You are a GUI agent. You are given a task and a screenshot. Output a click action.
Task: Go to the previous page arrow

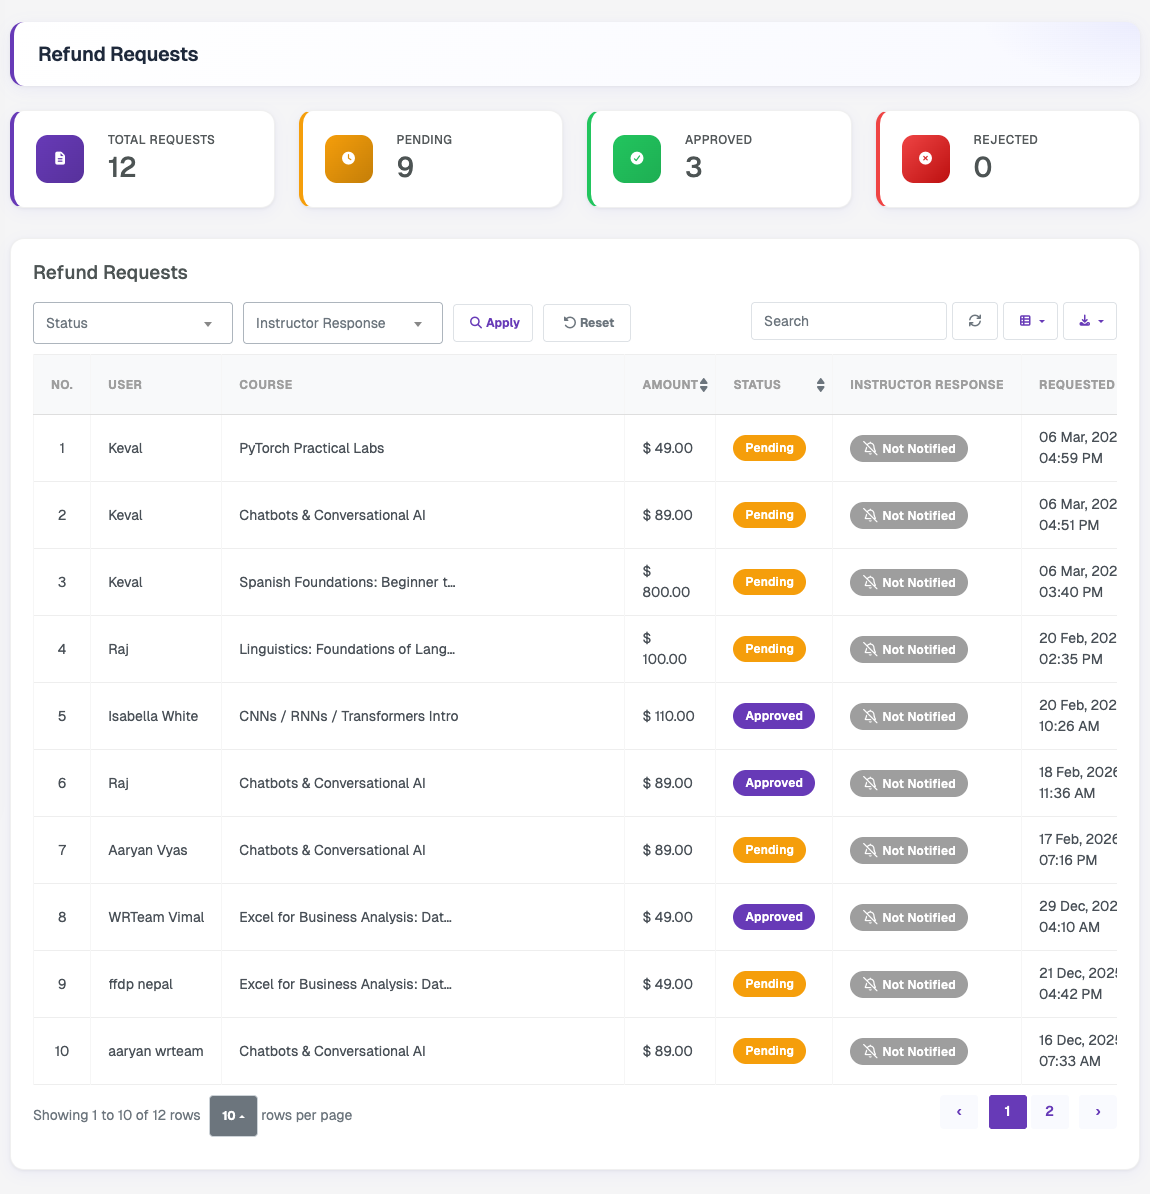[959, 1112]
